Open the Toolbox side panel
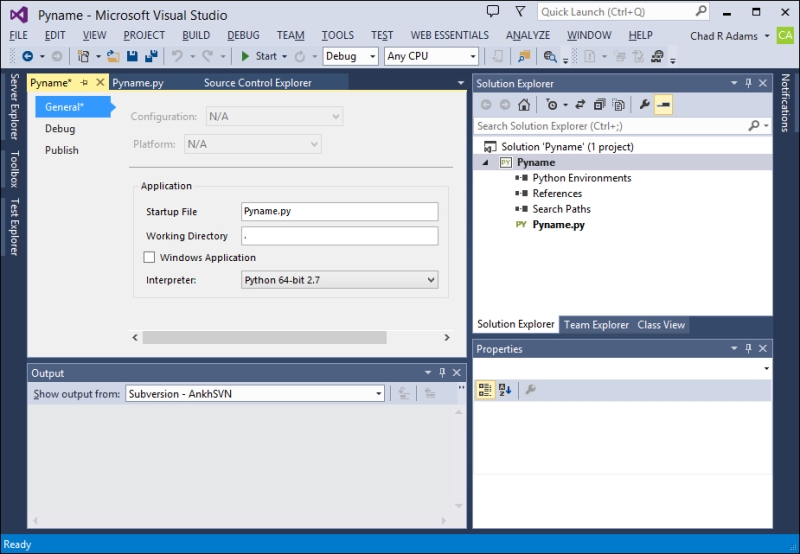The width and height of the screenshot is (800, 554). [14, 168]
